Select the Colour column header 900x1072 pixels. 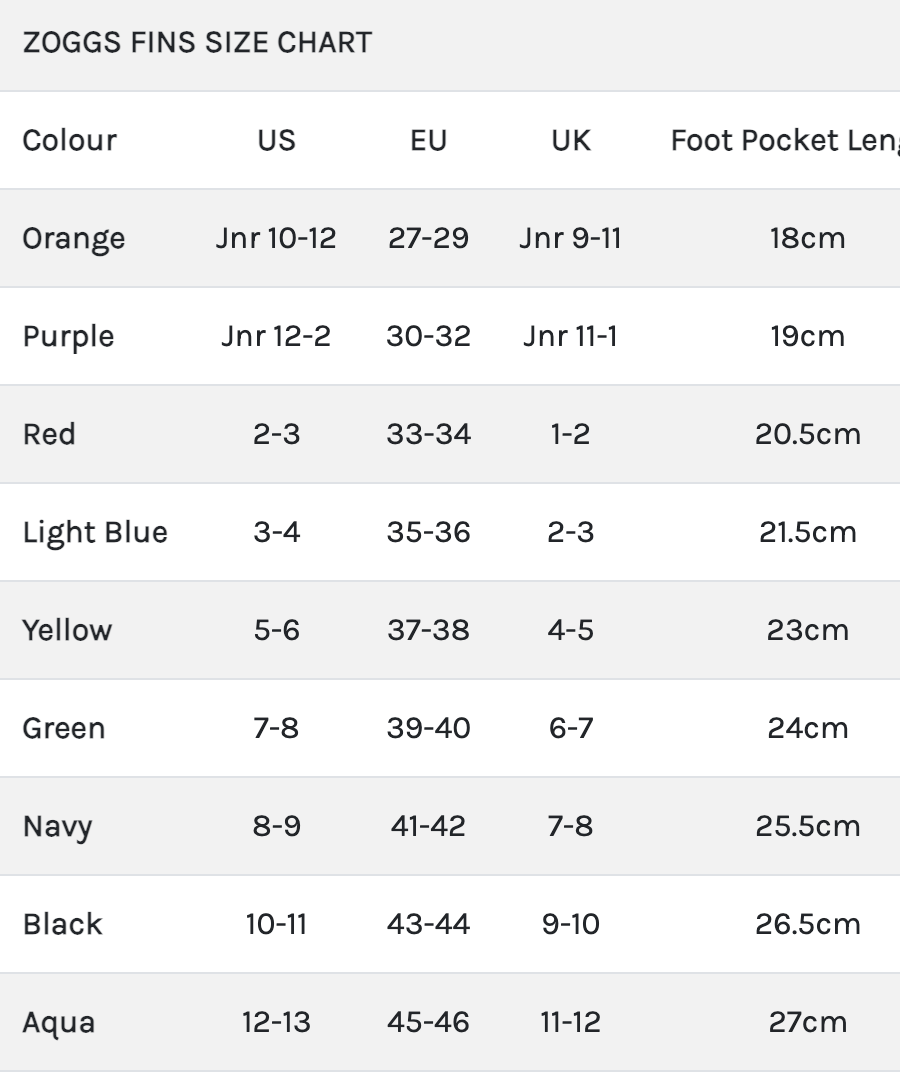tap(69, 140)
